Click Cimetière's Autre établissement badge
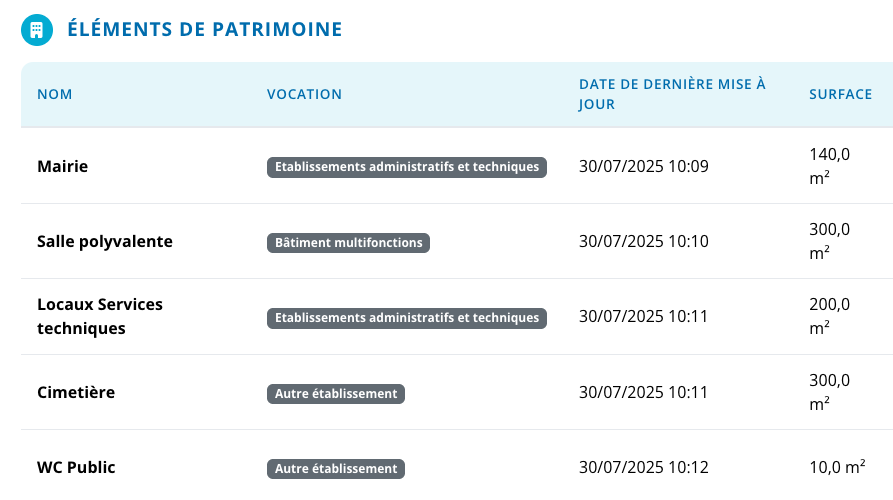This screenshot has width=893, height=500. [335, 394]
